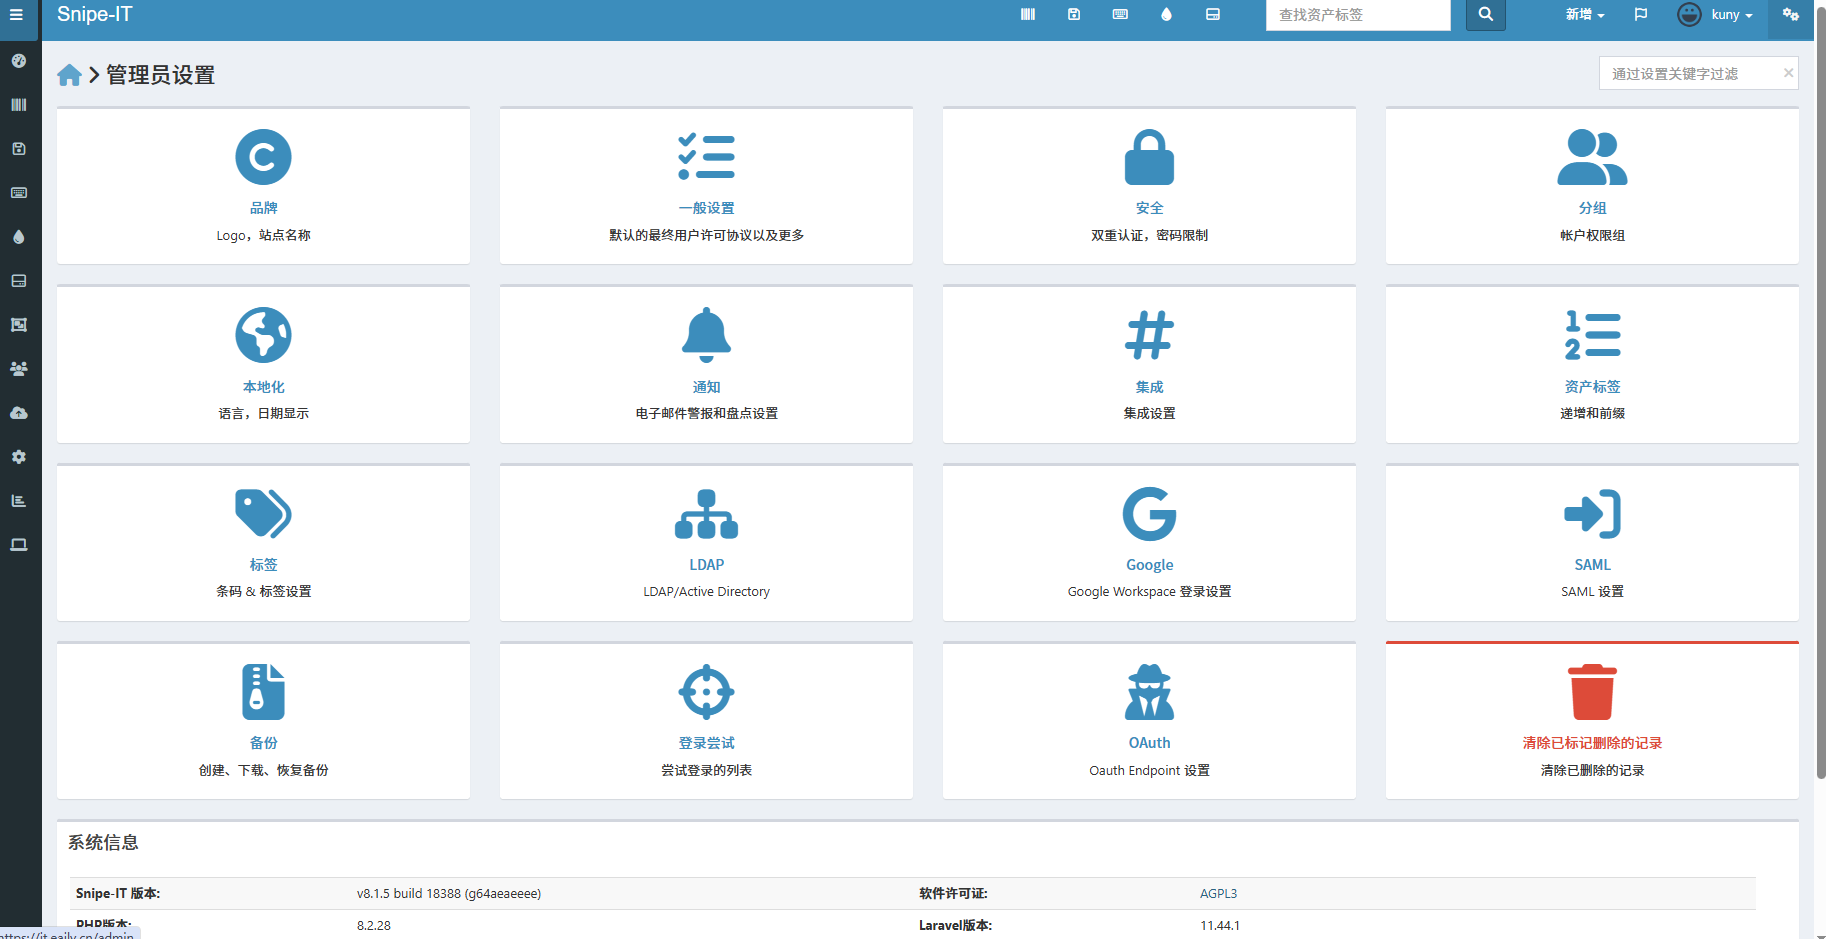Screen dimensions: 1826x939
Task: Open Settings via sidebar gear icon
Action: pyautogui.click(x=19, y=457)
